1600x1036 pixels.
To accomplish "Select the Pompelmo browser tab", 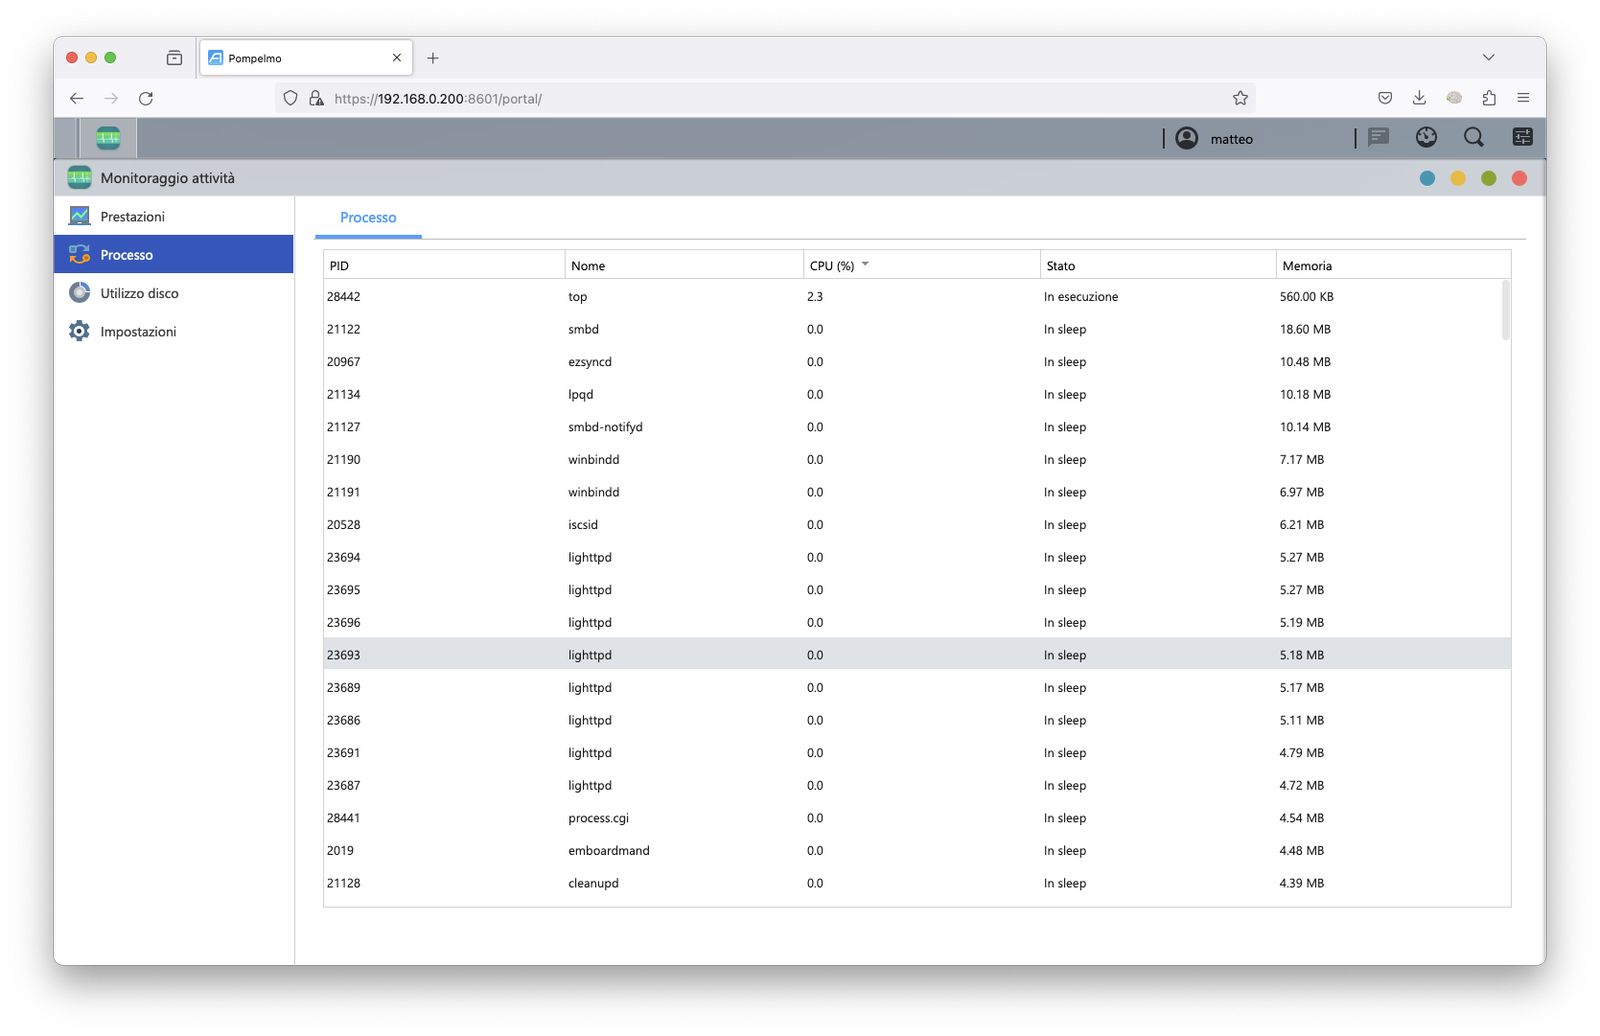I will [x=306, y=58].
